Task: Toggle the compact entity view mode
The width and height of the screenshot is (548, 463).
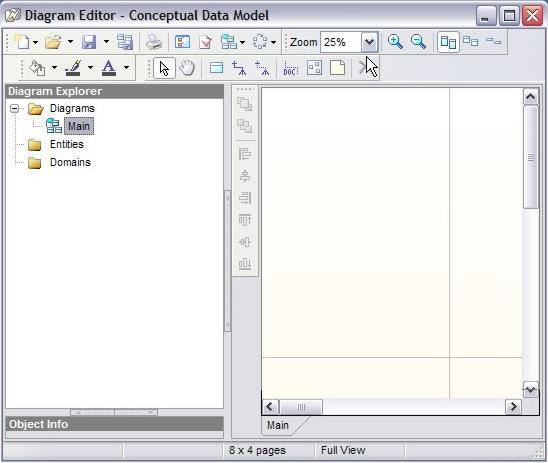Action: pos(493,42)
